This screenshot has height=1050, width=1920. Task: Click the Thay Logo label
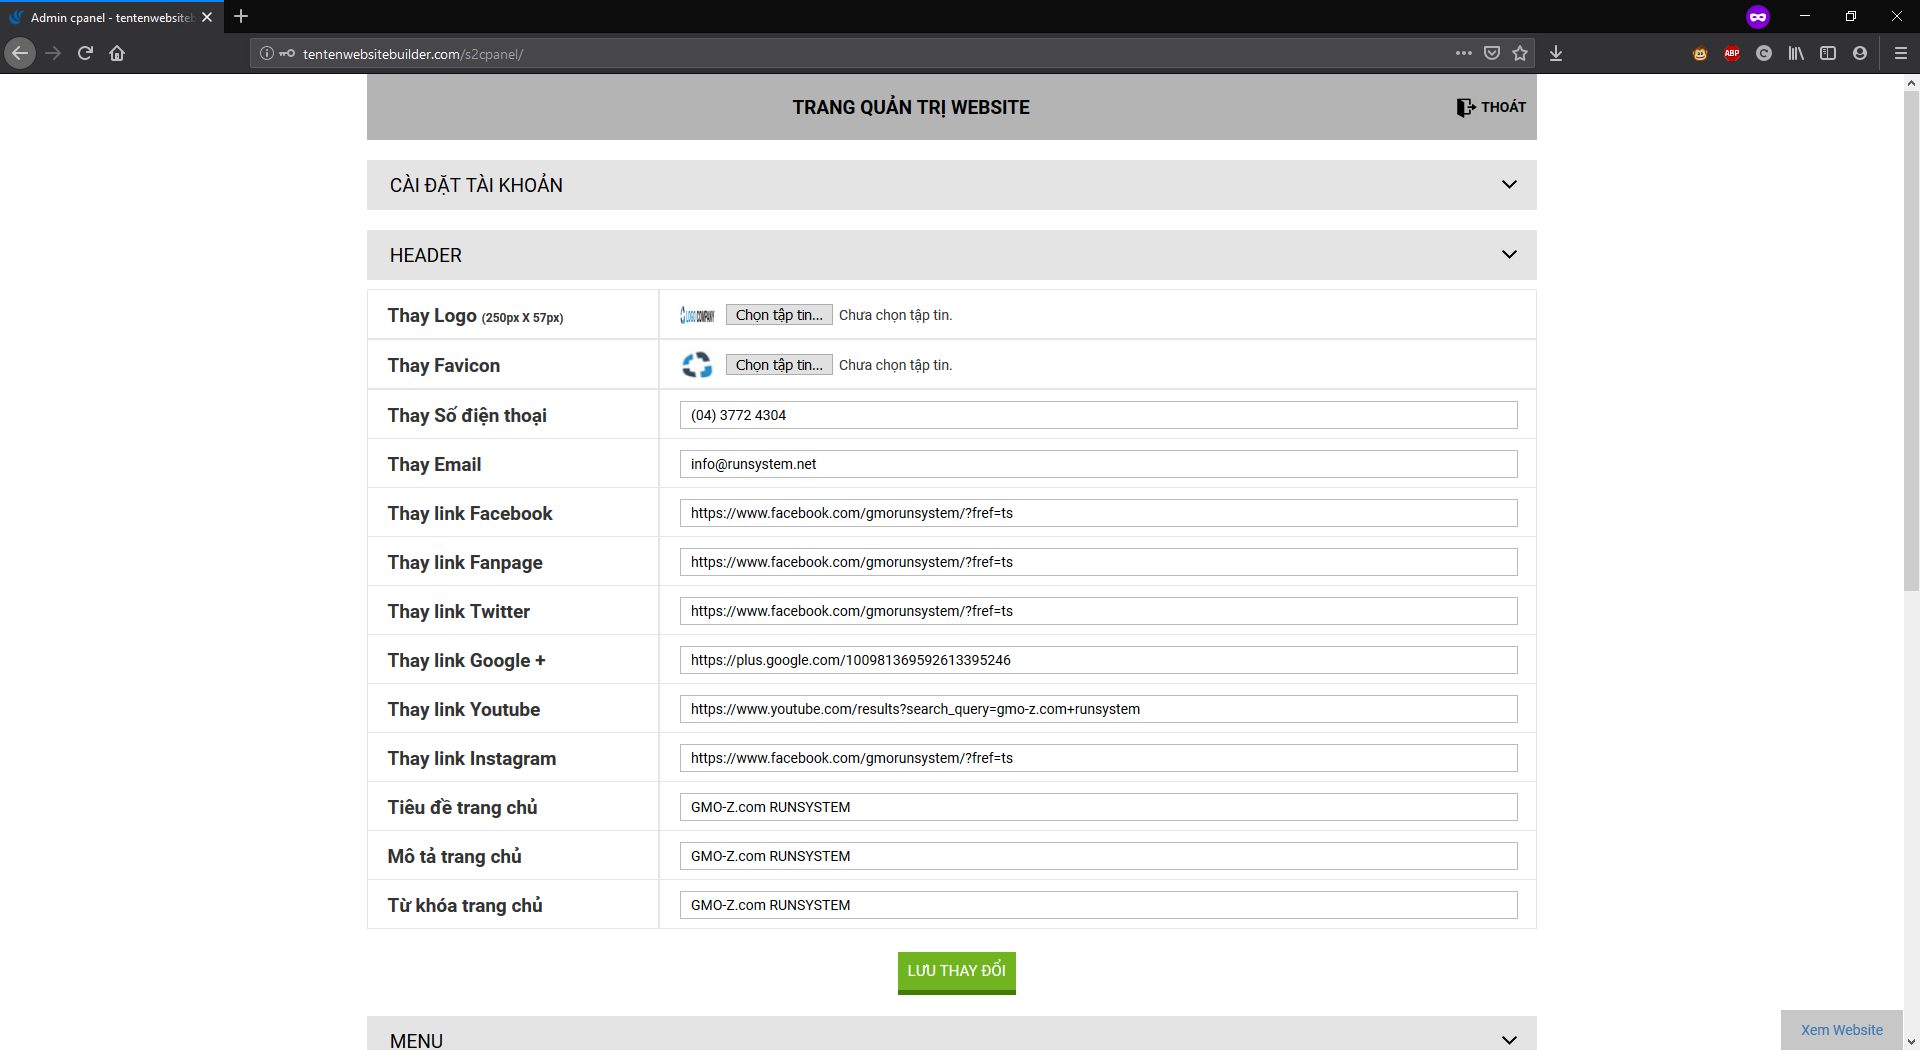[475, 315]
